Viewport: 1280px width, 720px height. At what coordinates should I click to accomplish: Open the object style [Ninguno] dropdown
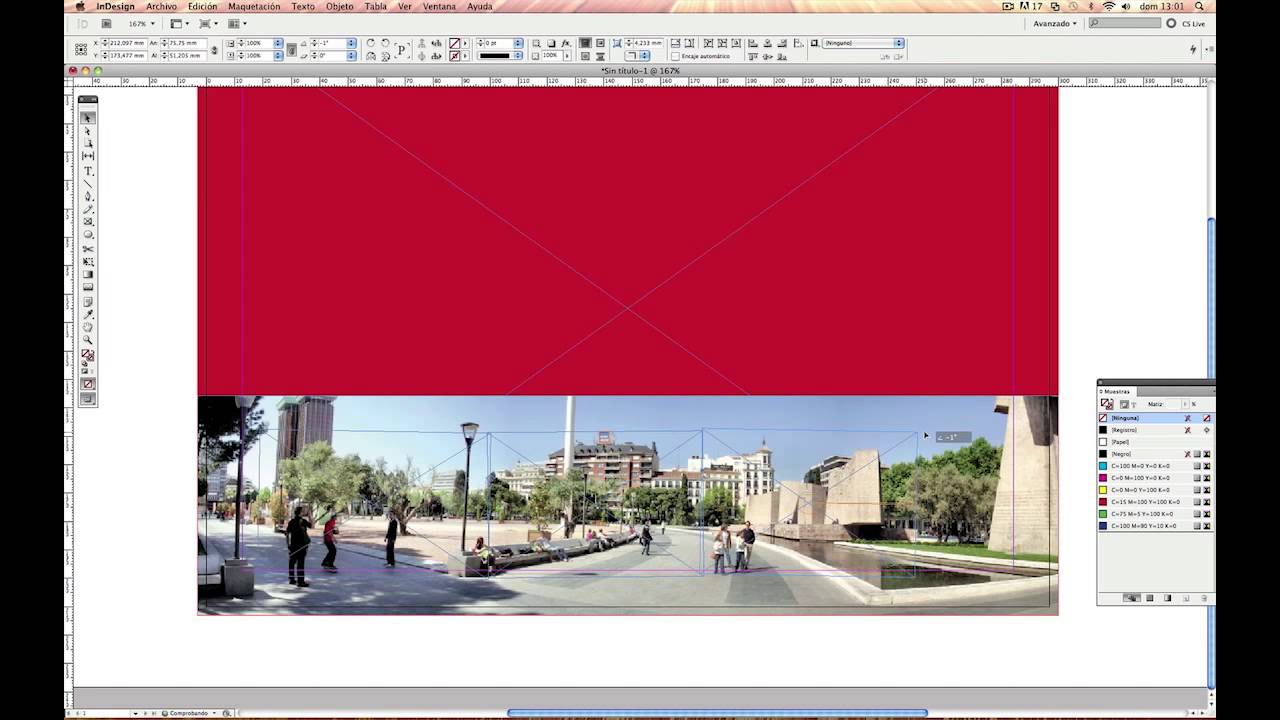coord(899,43)
